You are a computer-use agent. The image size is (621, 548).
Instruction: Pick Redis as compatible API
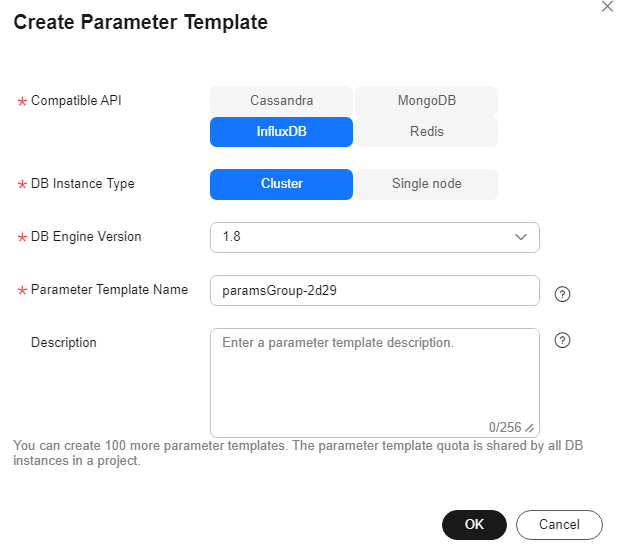[426, 131]
